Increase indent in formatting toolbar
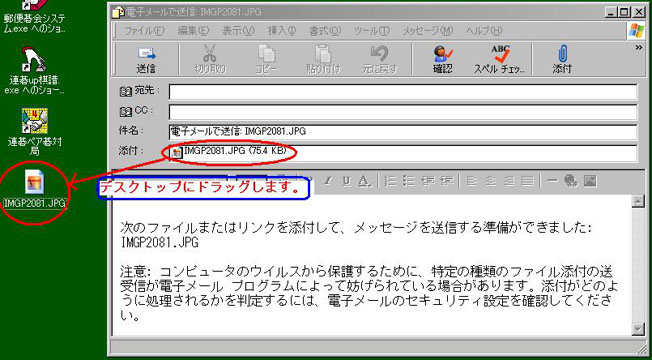This screenshot has height=360, width=652. (447, 181)
